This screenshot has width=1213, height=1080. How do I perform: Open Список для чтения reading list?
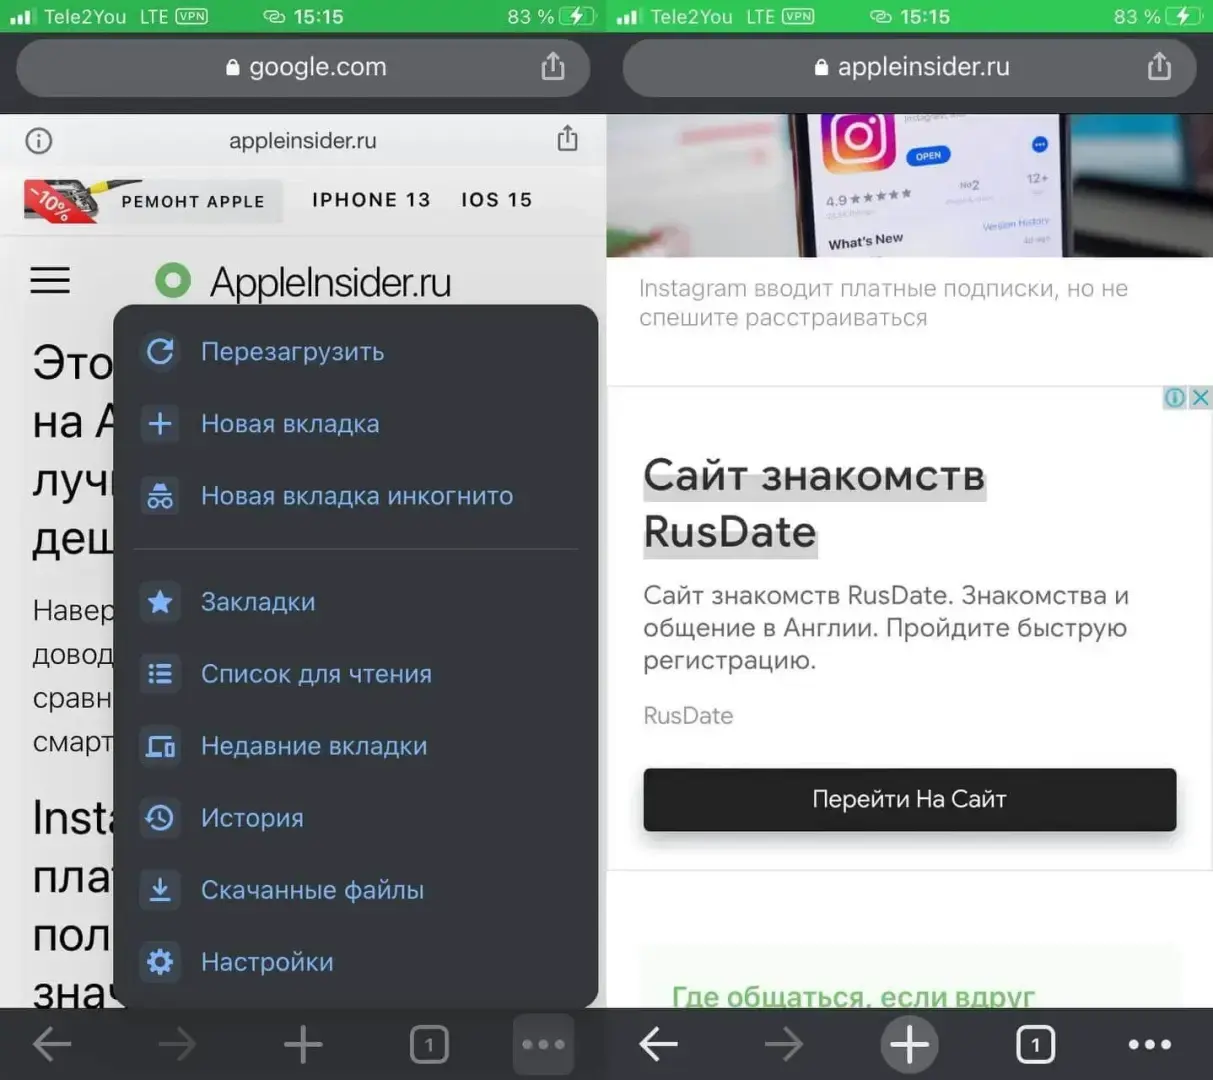[x=316, y=674]
